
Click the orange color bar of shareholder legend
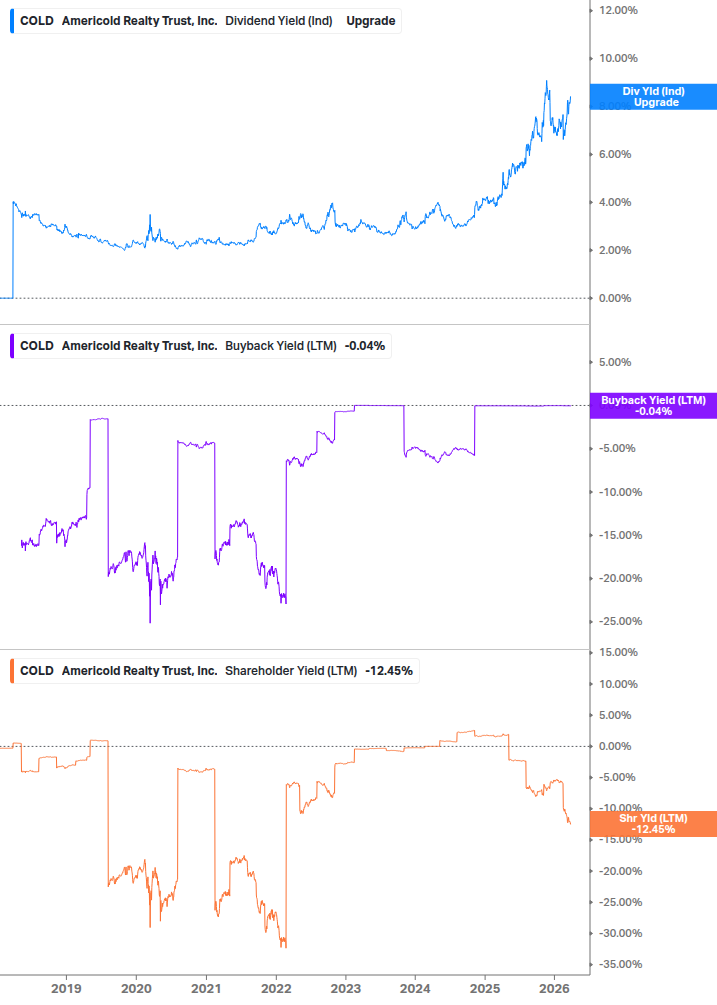click(x=12, y=671)
